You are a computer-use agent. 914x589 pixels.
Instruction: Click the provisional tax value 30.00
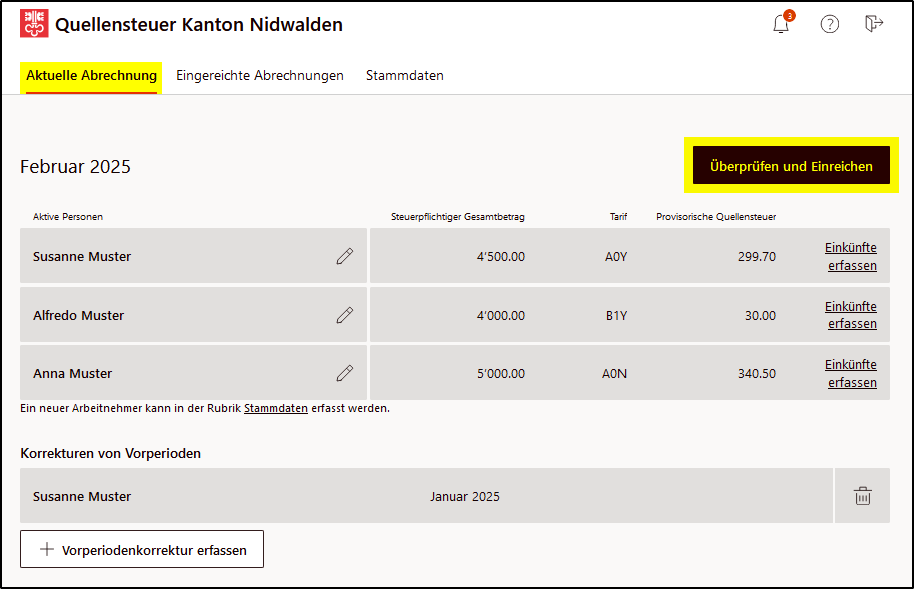click(x=760, y=315)
